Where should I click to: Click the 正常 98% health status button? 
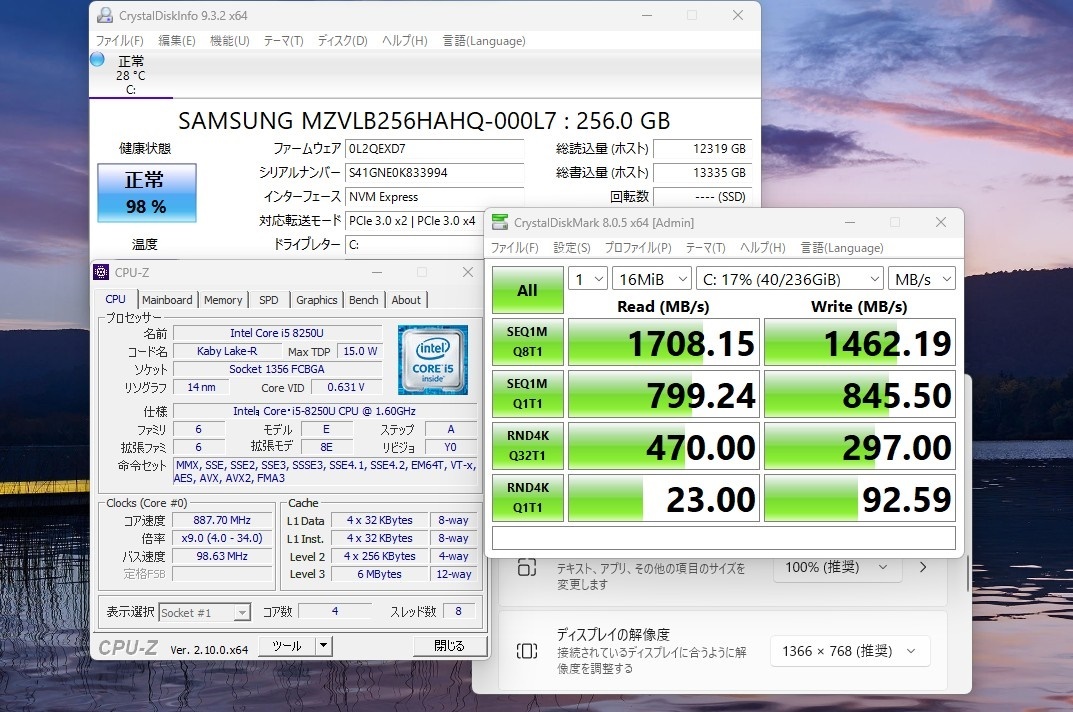point(146,192)
